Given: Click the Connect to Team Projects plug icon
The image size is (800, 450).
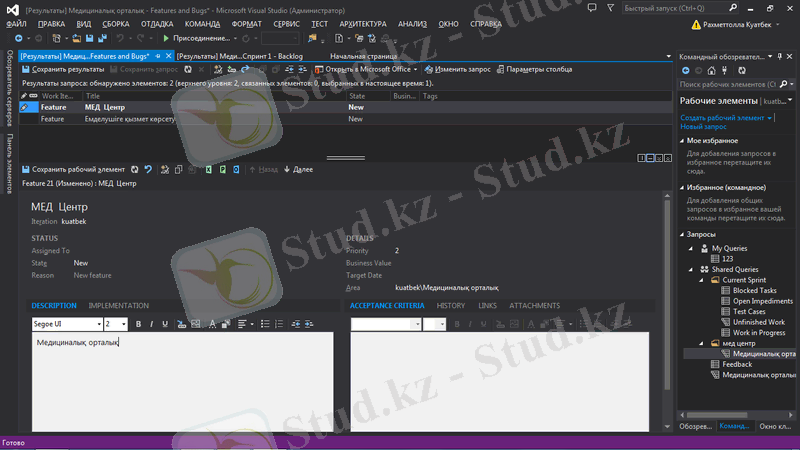Looking at the screenshot, I should pos(724,70).
